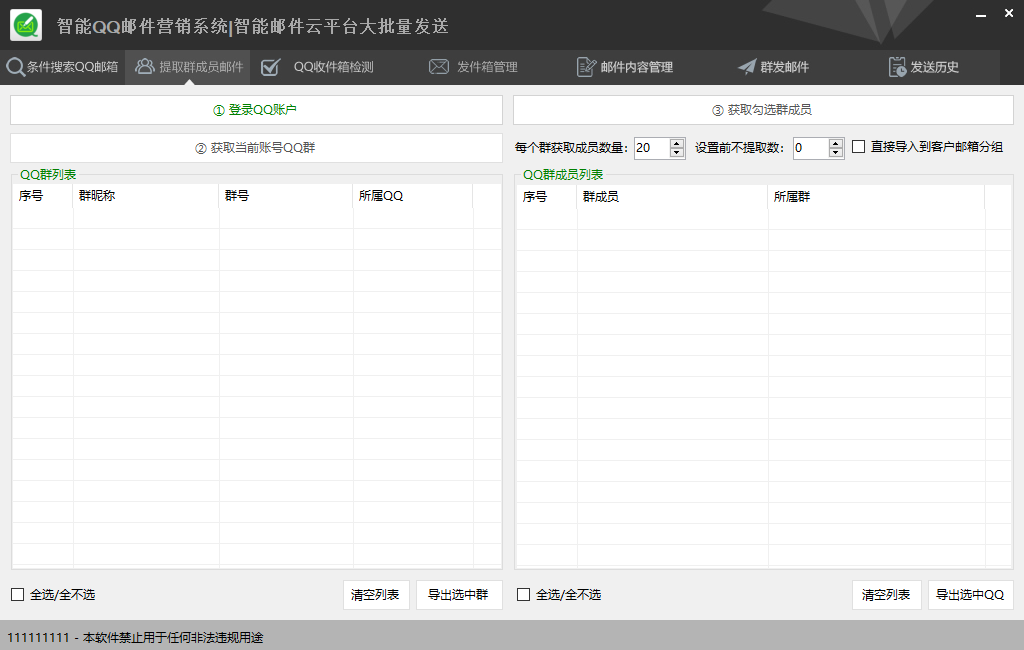Close the application window
This screenshot has width=1024, height=650.
[x=1008, y=14]
